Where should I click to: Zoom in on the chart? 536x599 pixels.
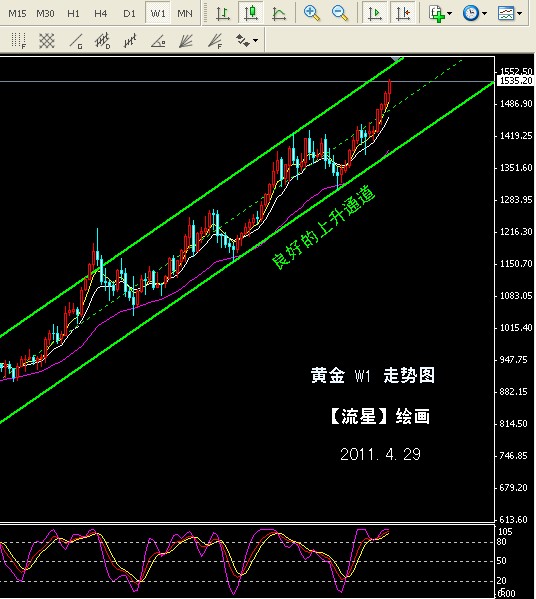point(312,13)
